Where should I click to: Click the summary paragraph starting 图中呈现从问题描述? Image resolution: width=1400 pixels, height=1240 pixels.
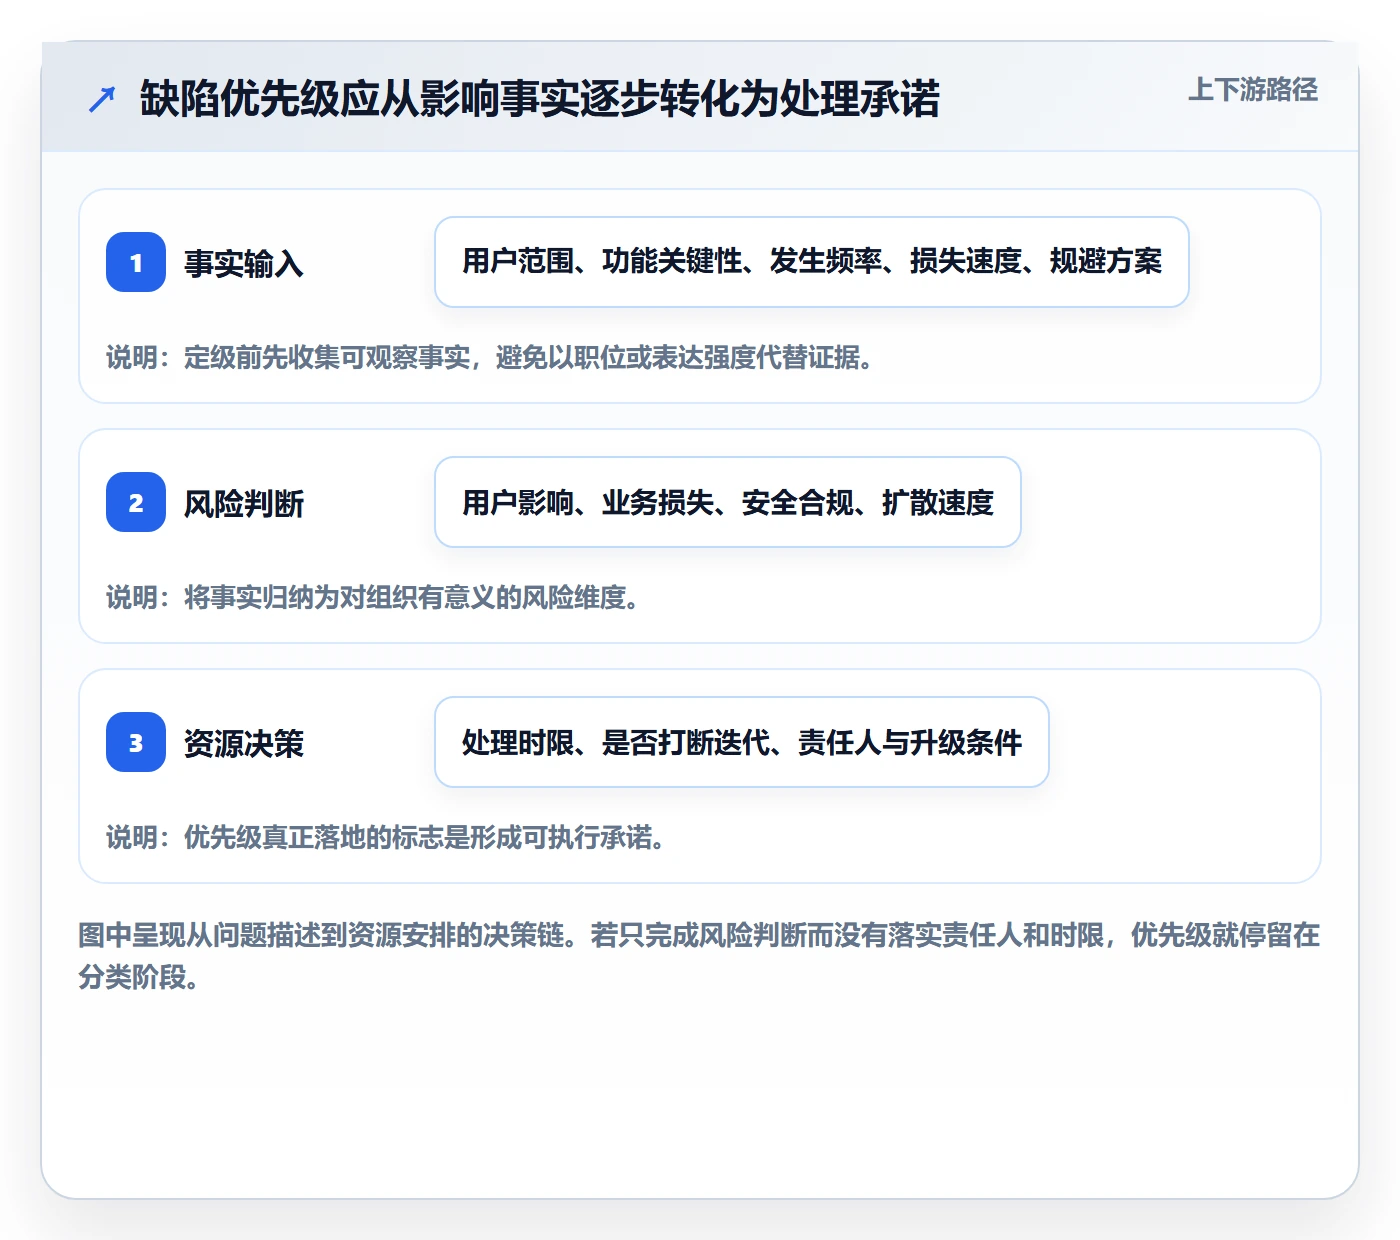[699, 956]
